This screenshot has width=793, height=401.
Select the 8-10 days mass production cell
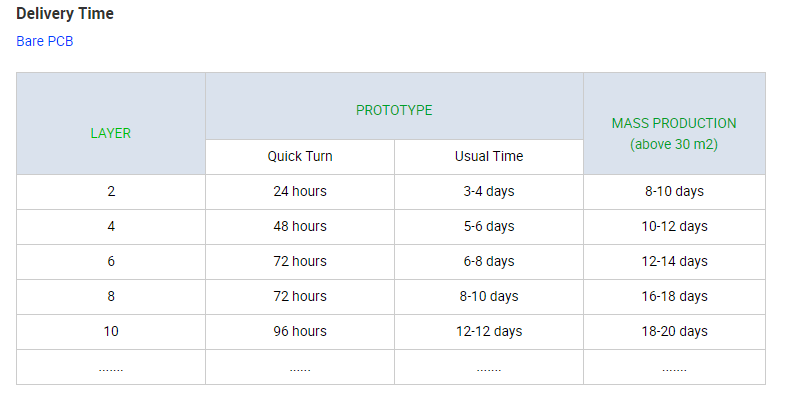[674, 192]
